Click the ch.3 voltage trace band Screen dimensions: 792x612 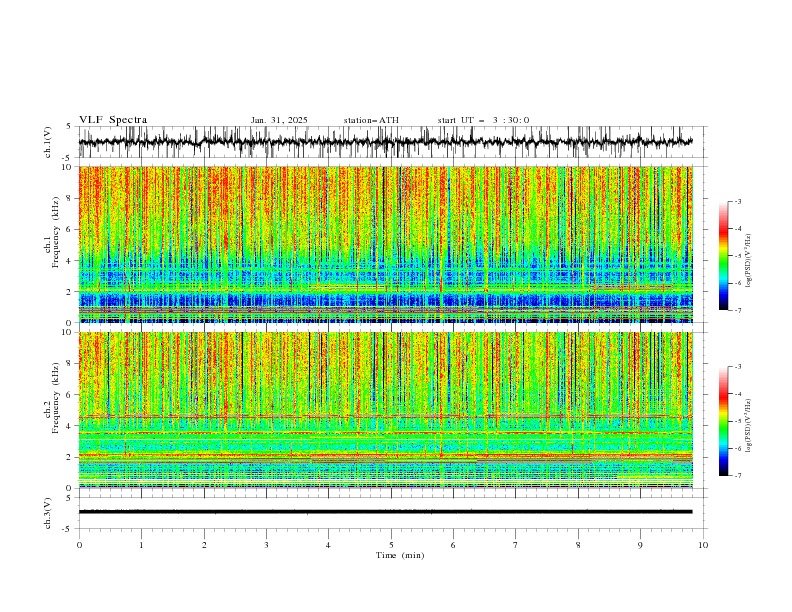(x=385, y=512)
